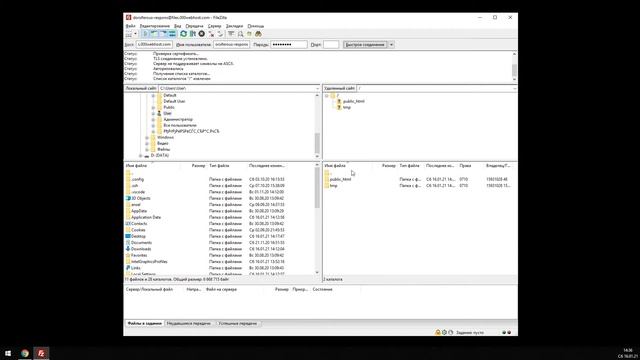640x360 pixels.
Task: Open the Помощь menu
Action: click(x=256, y=26)
